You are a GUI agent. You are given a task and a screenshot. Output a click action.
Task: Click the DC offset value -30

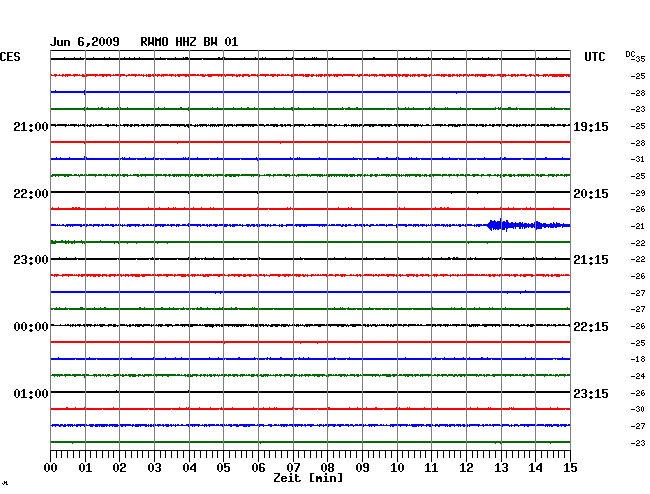click(x=638, y=409)
